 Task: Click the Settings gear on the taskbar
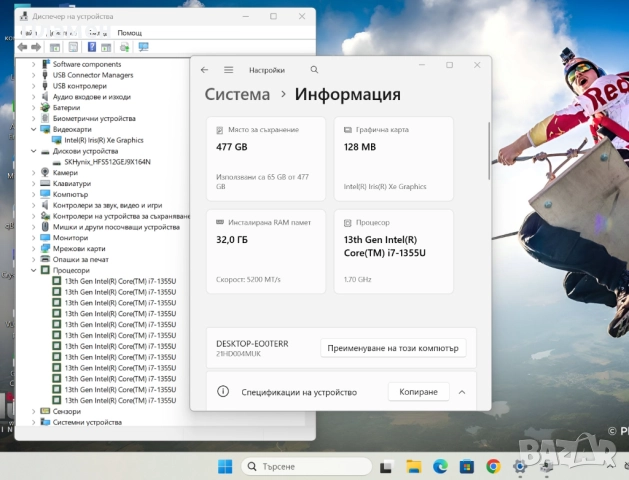[519, 467]
